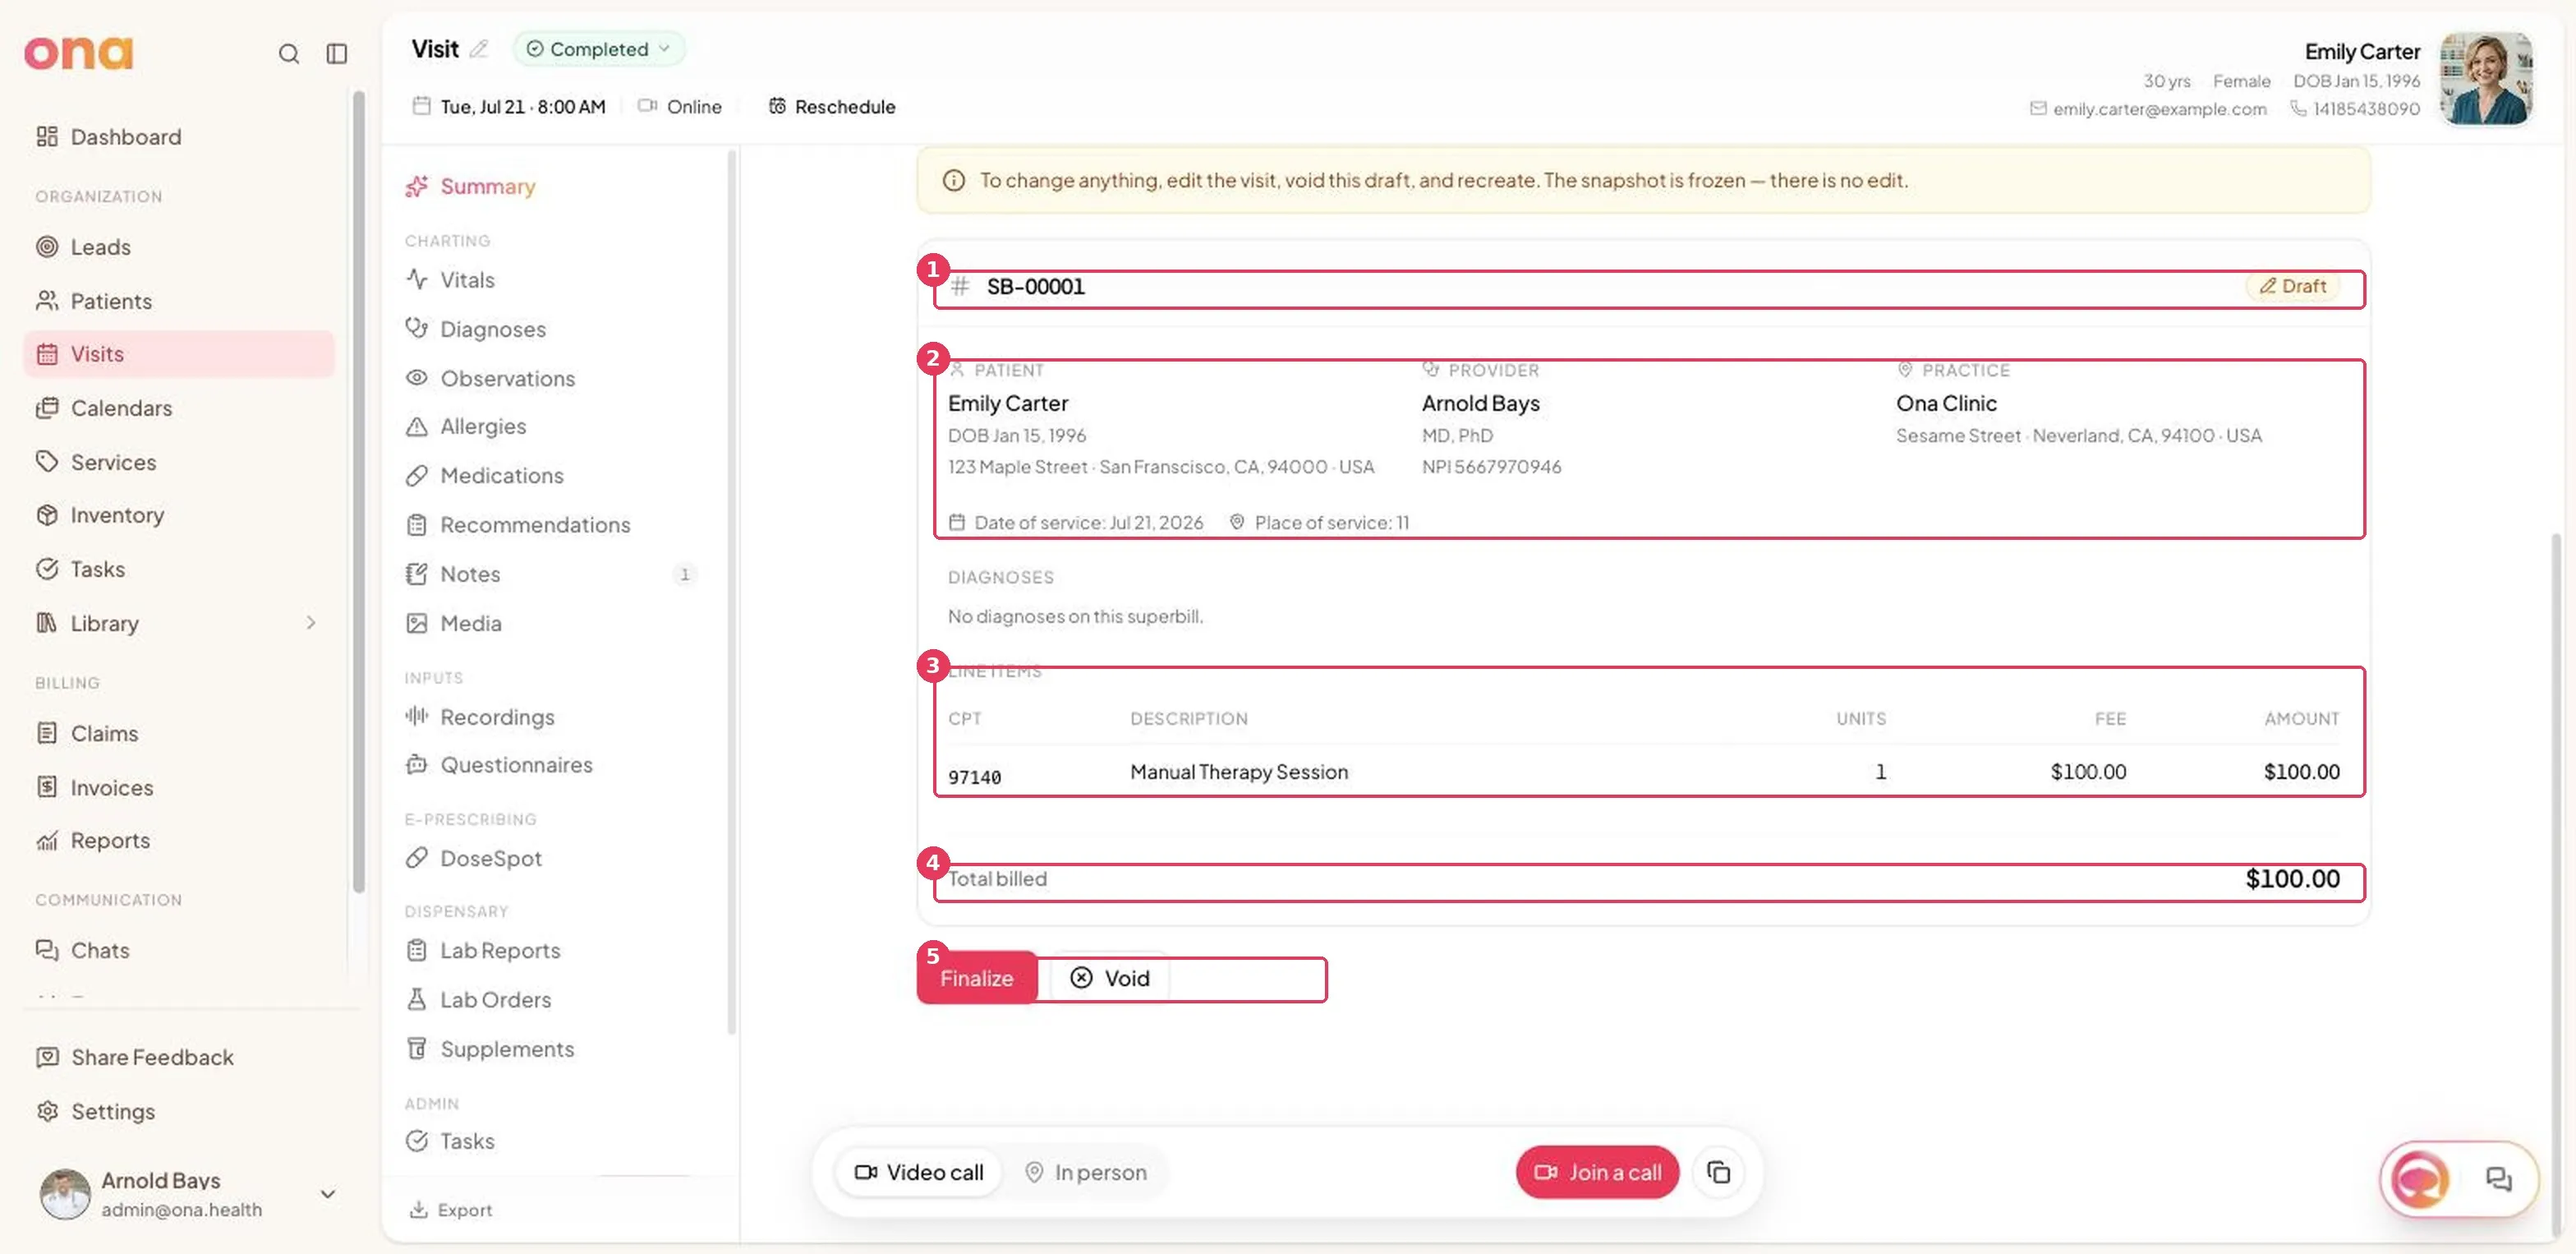This screenshot has height=1254, width=2576.
Task: Open Supplements section
Action: pyautogui.click(x=490, y=1049)
